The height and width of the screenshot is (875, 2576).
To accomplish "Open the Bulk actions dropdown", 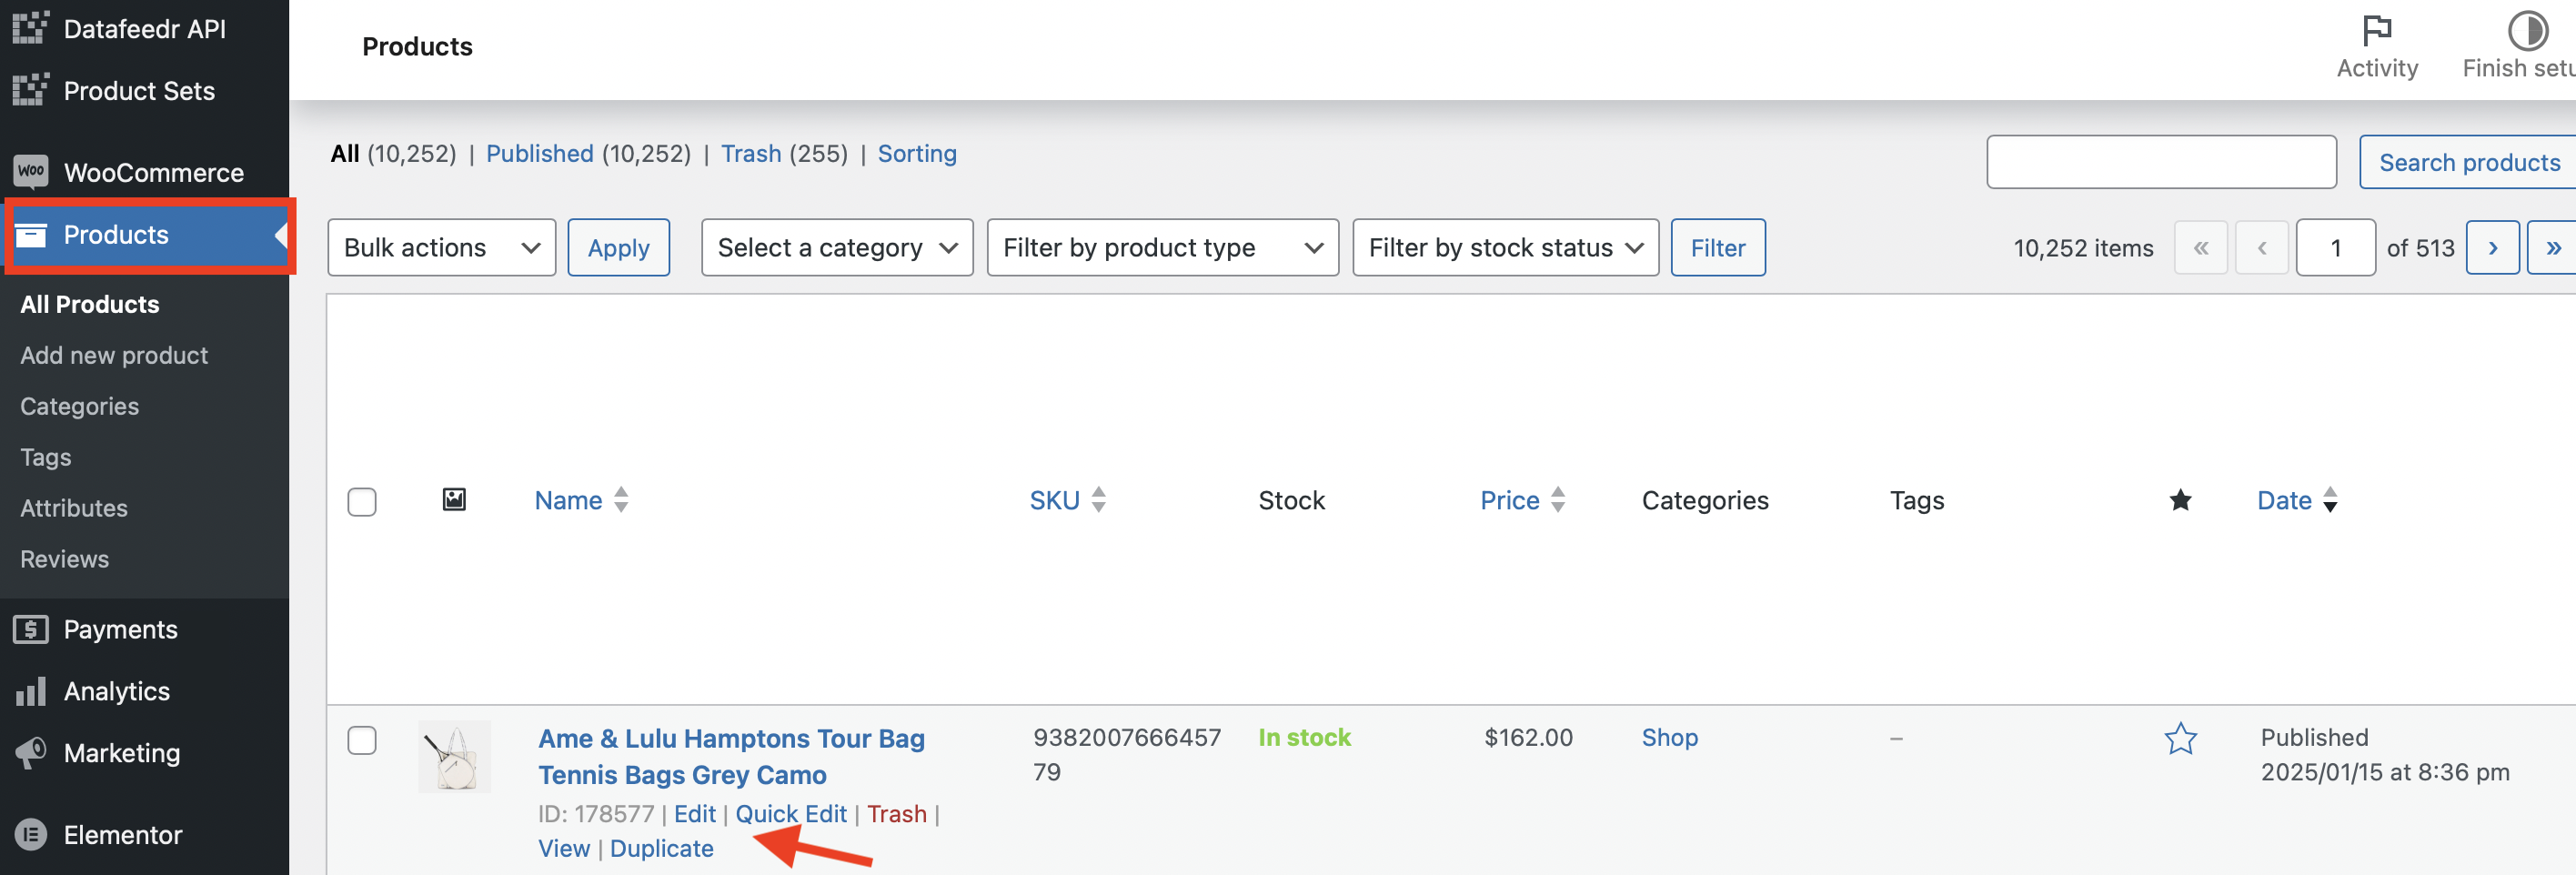I will (x=441, y=247).
